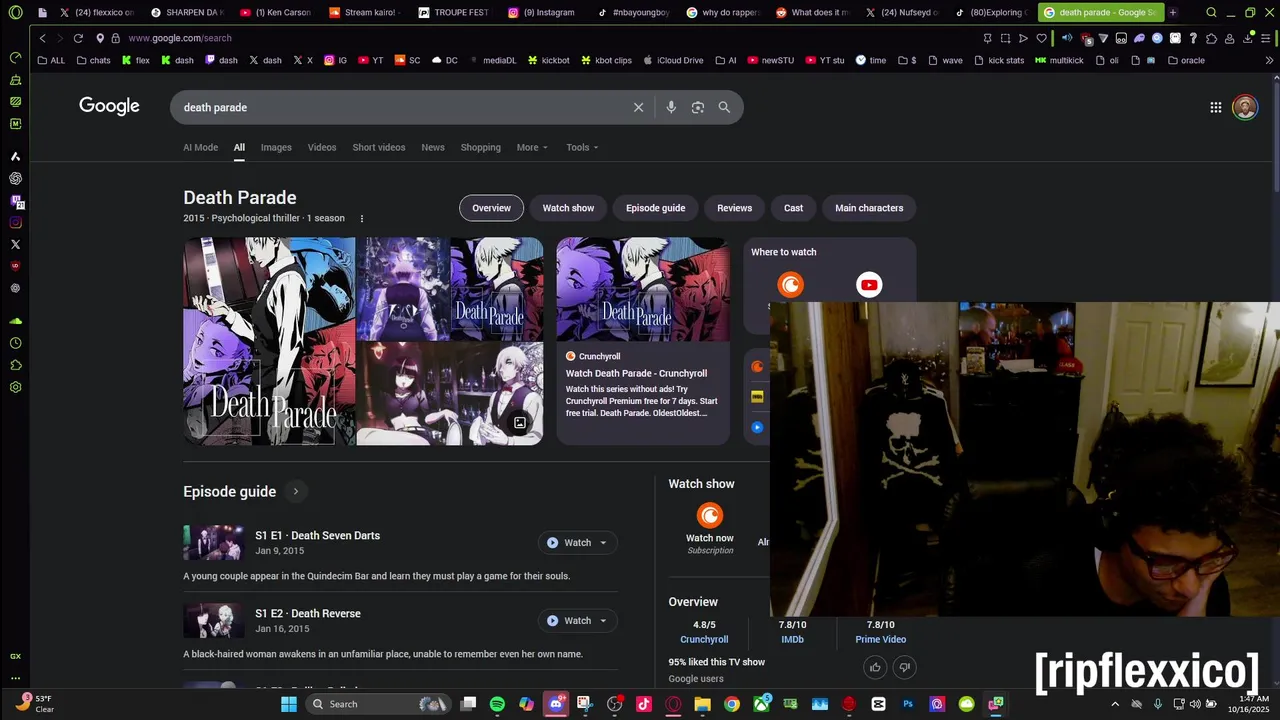The width and height of the screenshot is (1280, 720).
Task: Open Discord from the taskbar
Action: point(556,704)
